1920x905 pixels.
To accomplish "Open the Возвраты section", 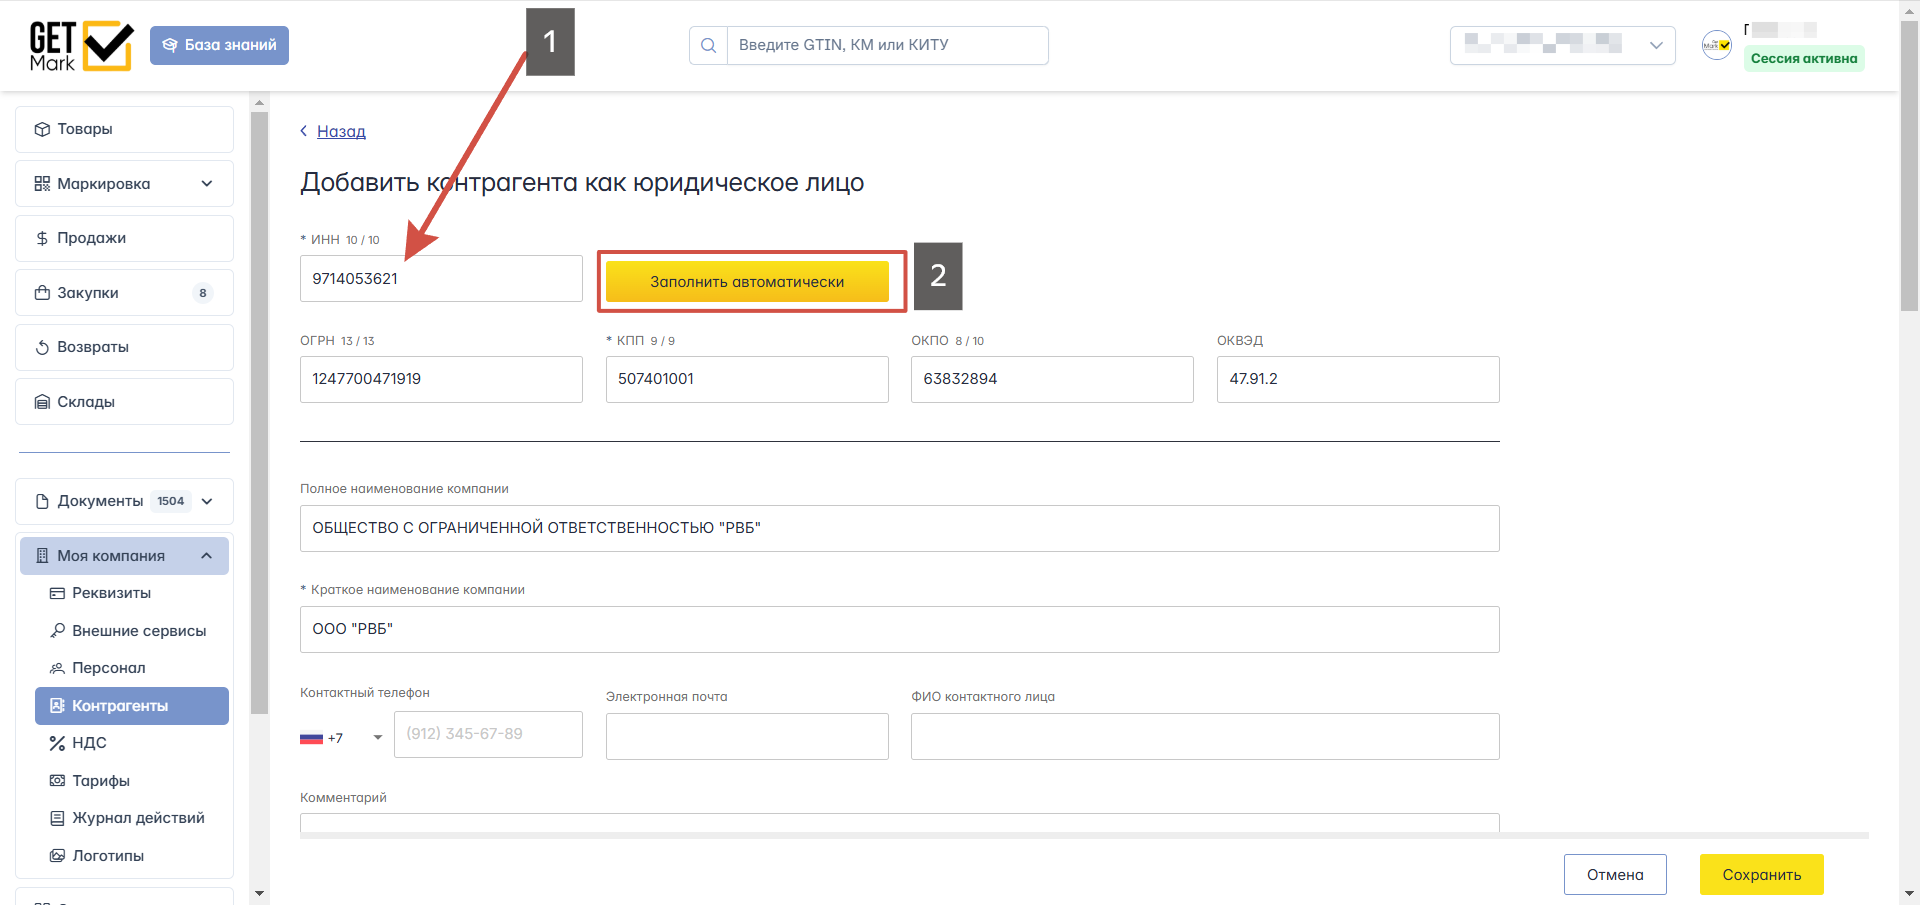I will click(x=124, y=347).
